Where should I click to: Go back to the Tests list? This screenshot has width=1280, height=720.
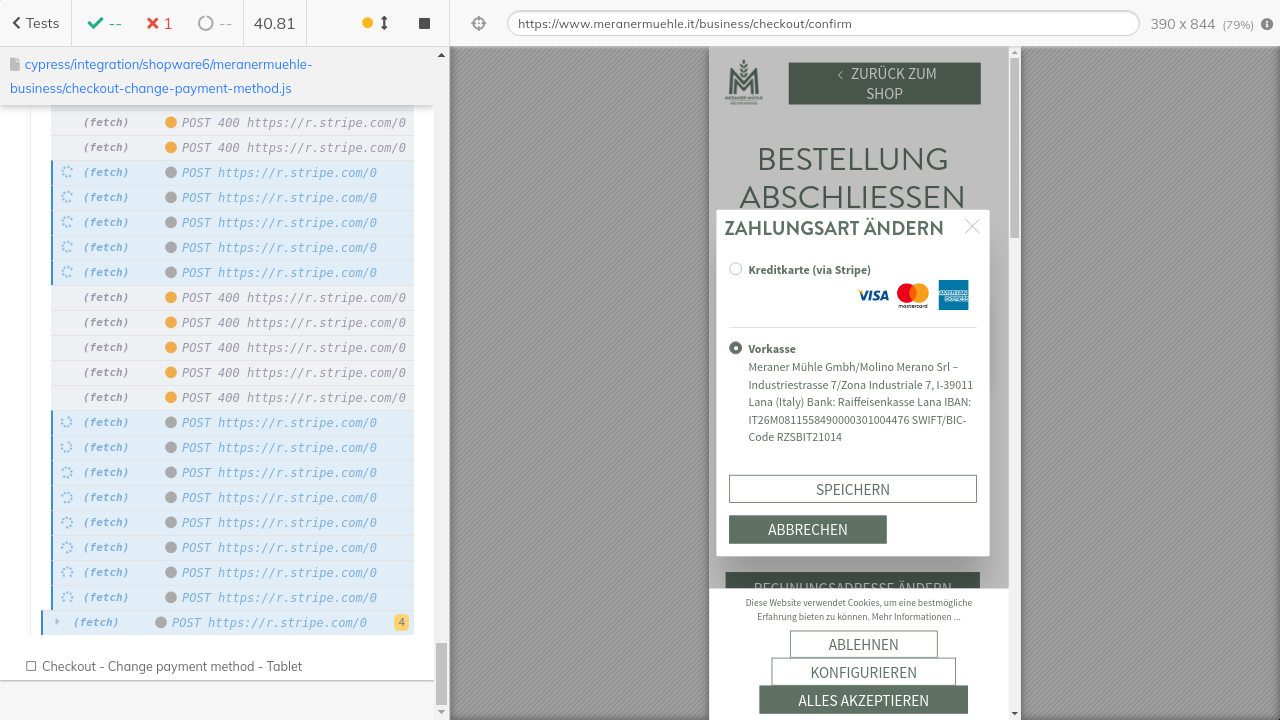(35, 23)
